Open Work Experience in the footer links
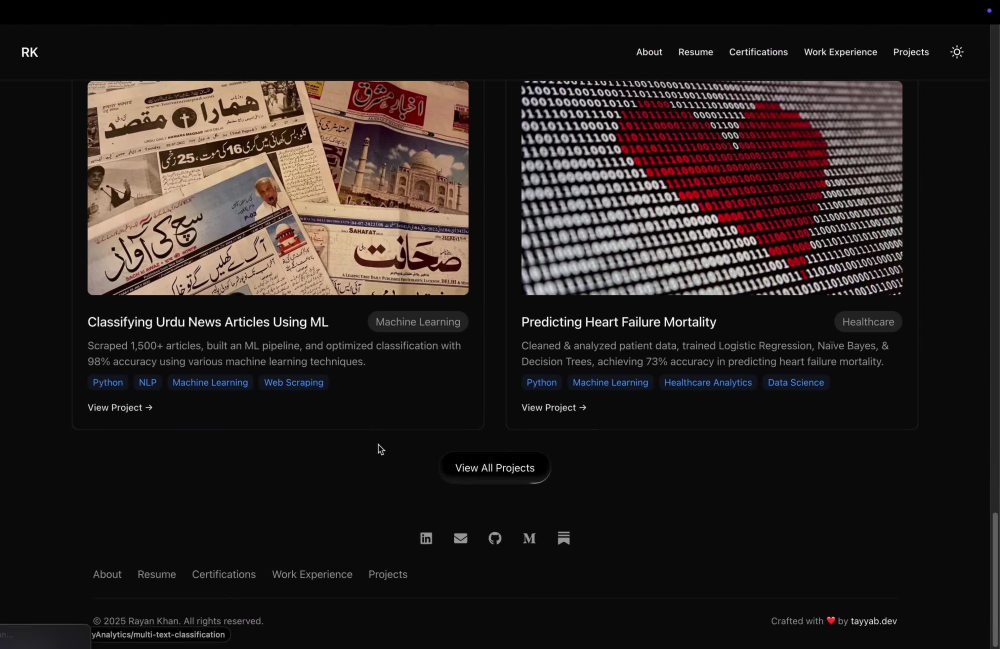Screen dimensions: 1000x649 tap(312, 574)
